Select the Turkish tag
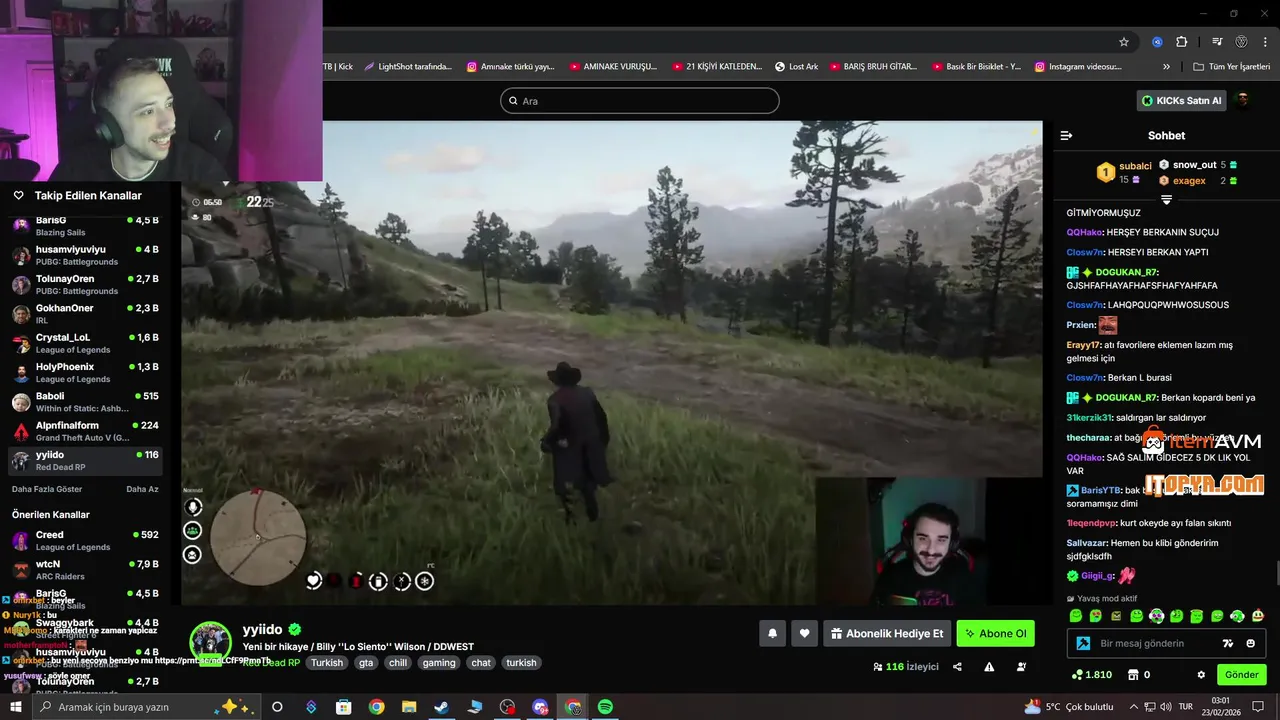This screenshot has height=720, width=1280. (326, 662)
